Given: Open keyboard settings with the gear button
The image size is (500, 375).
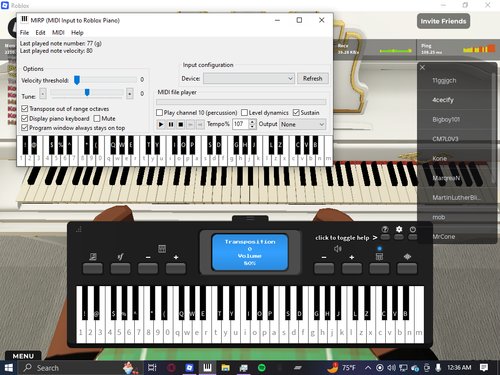Looking at the screenshot, I should point(399,237).
